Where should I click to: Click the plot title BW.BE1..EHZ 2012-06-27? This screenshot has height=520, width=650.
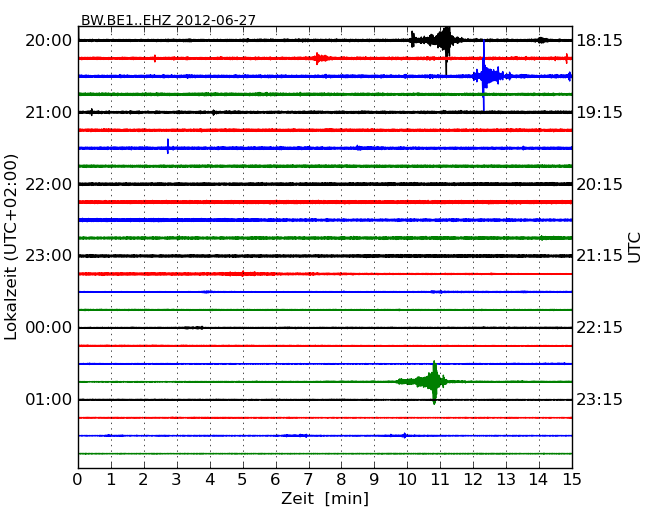pos(168,20)
